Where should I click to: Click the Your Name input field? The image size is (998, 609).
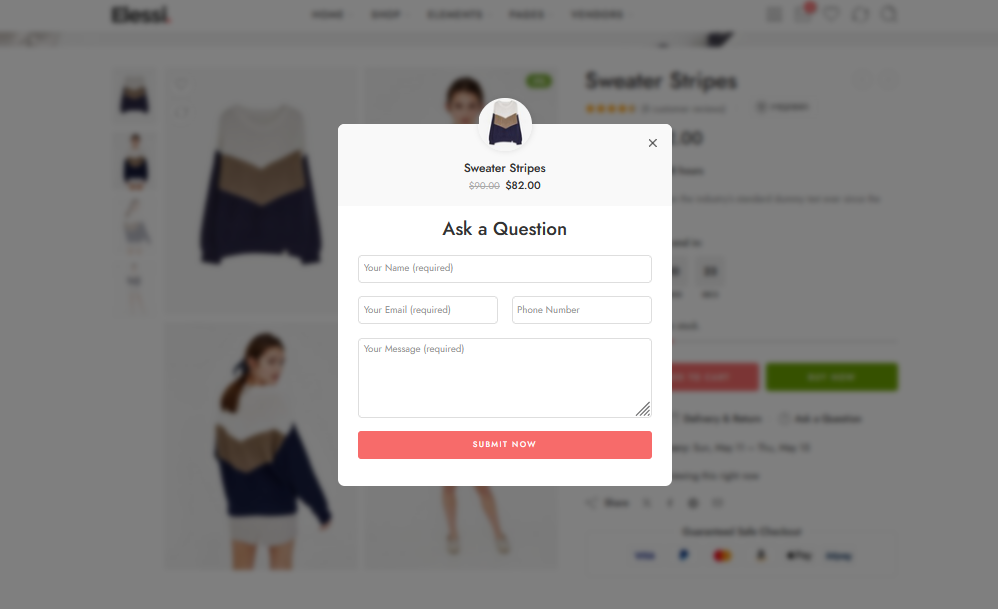click(x=505, y=269)
